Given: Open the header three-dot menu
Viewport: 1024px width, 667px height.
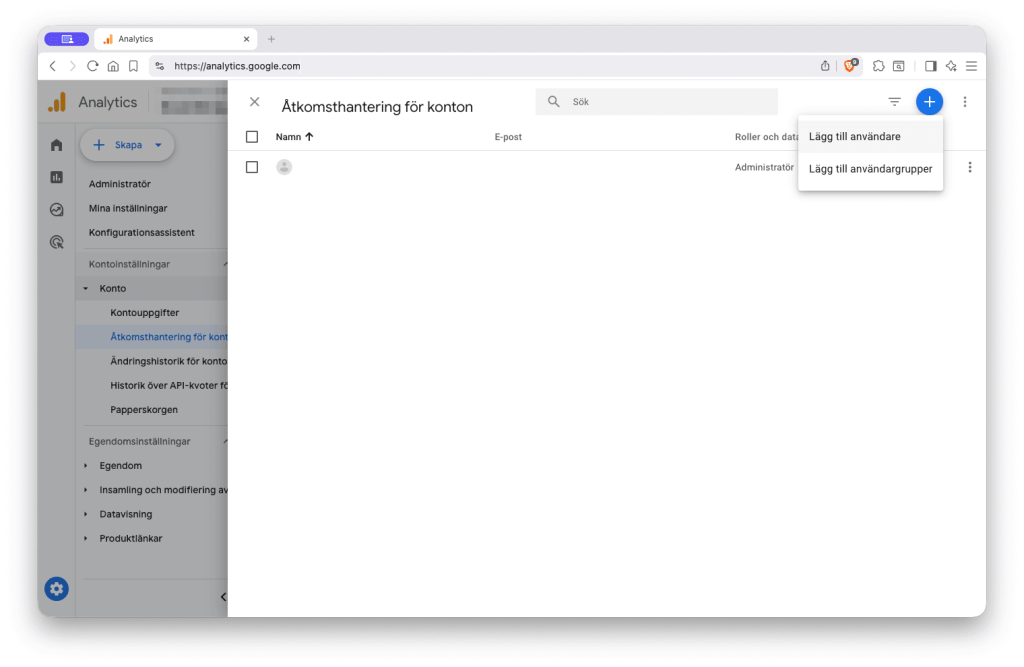Looking at the screenshot, I should [x=965, y=102].
